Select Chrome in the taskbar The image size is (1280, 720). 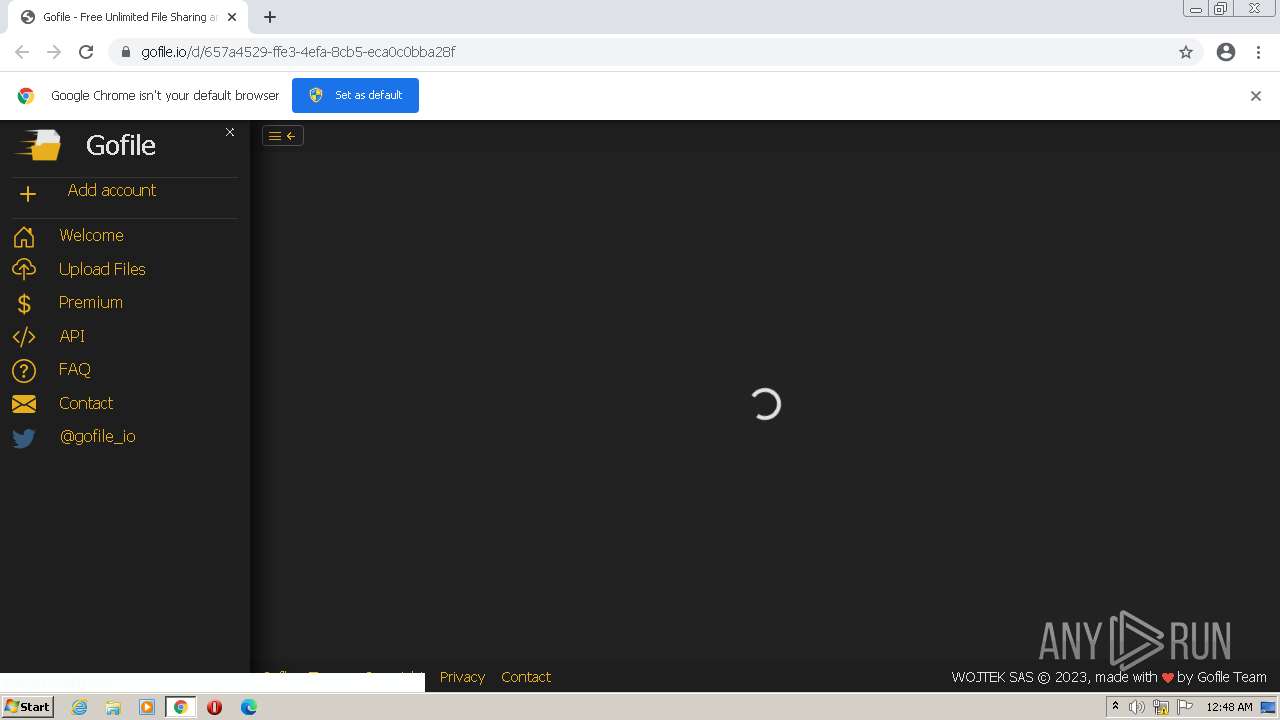181,707
